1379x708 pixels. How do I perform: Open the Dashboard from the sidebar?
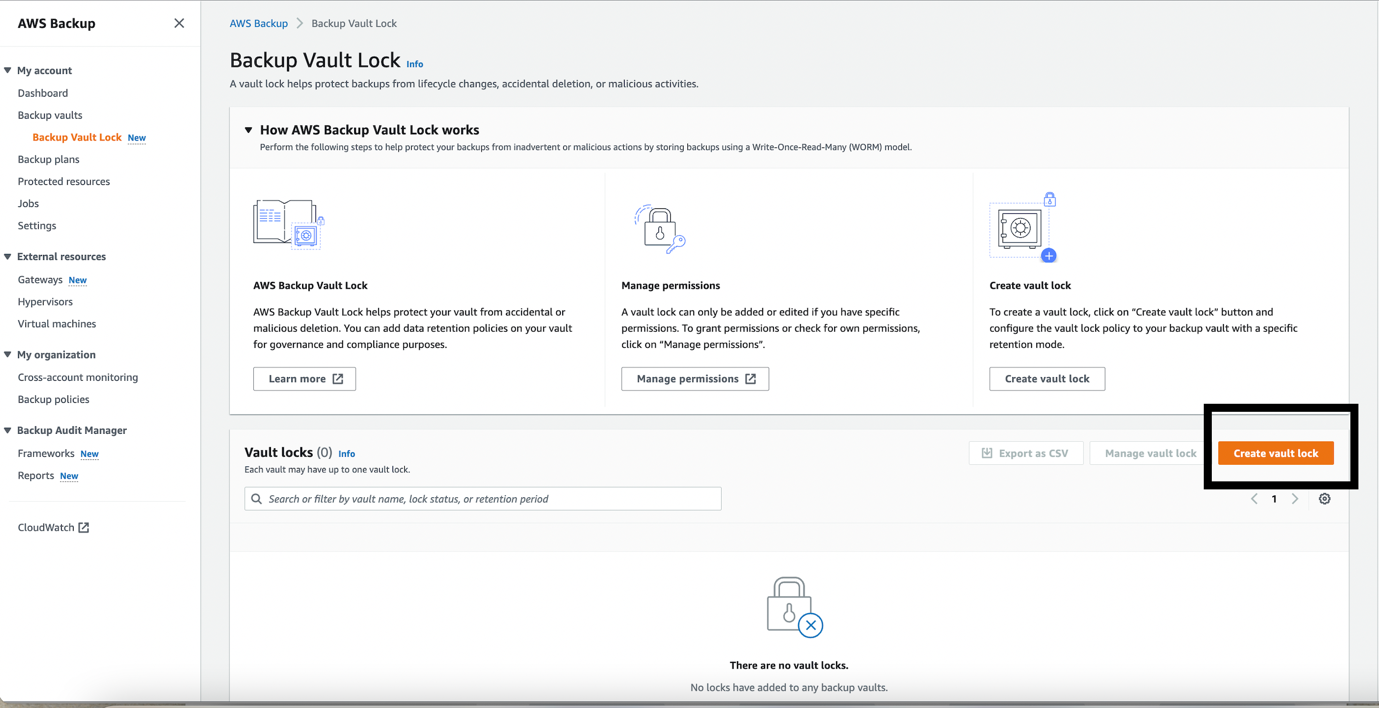point(42,92)
